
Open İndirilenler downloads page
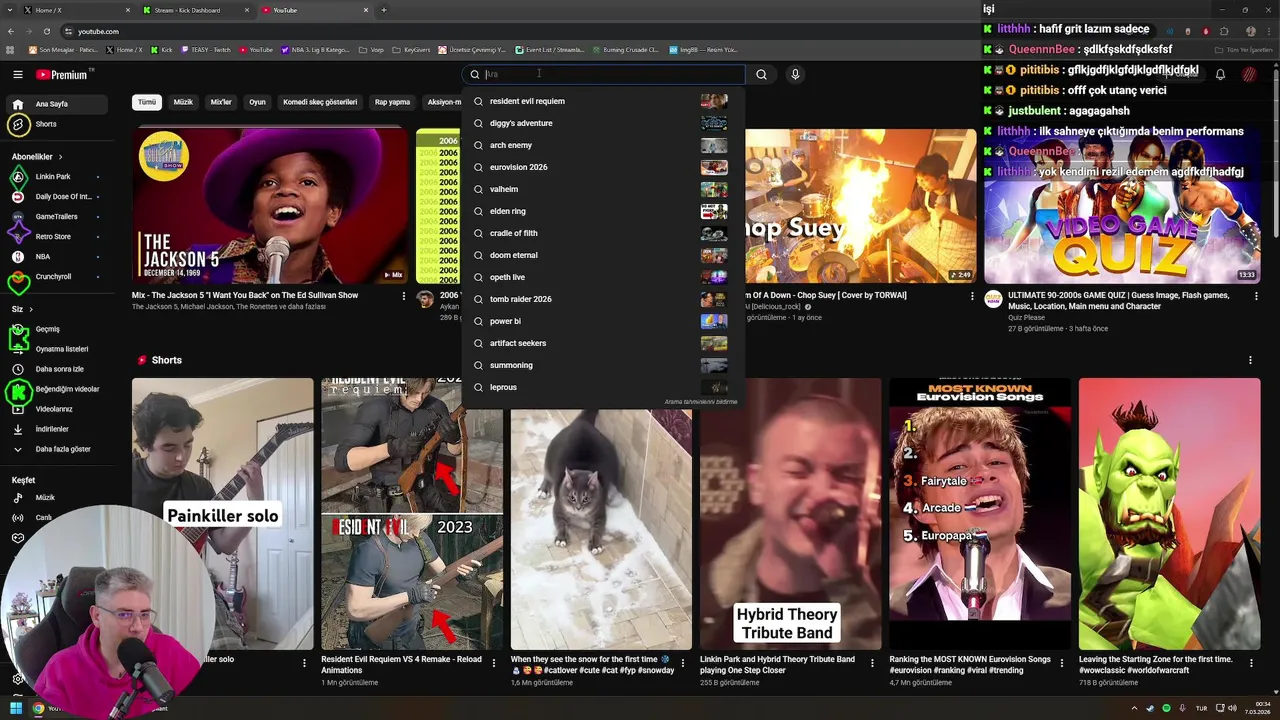(58, 429)
